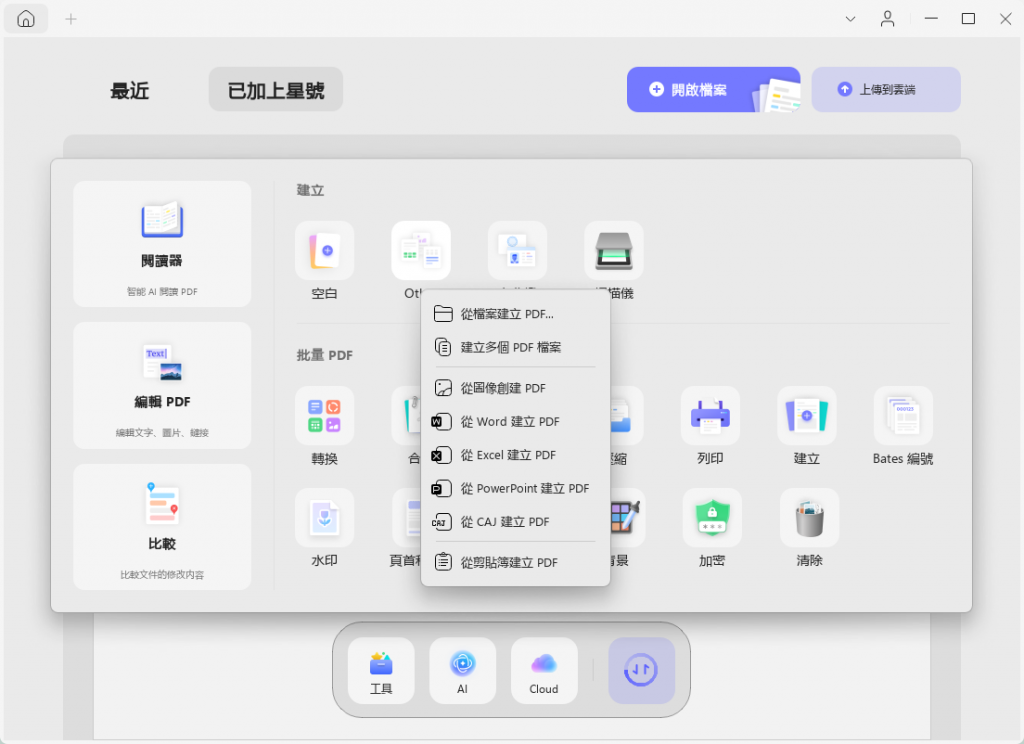Go to the home tab icon

tap(26, 19)
